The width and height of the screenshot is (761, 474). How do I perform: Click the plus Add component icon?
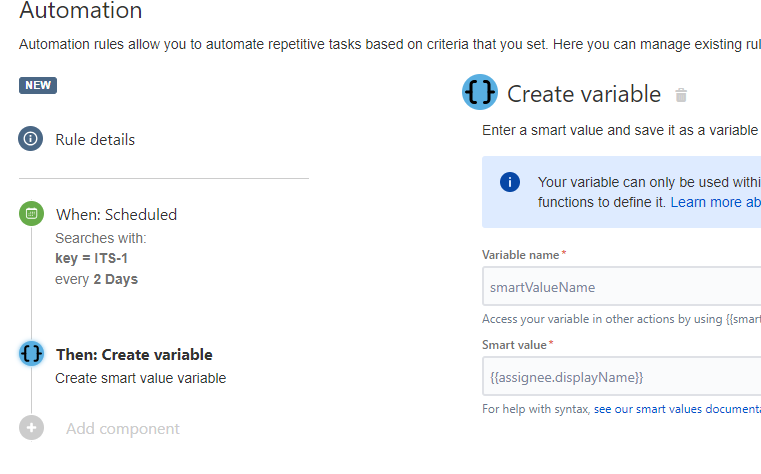coord(32,428)
